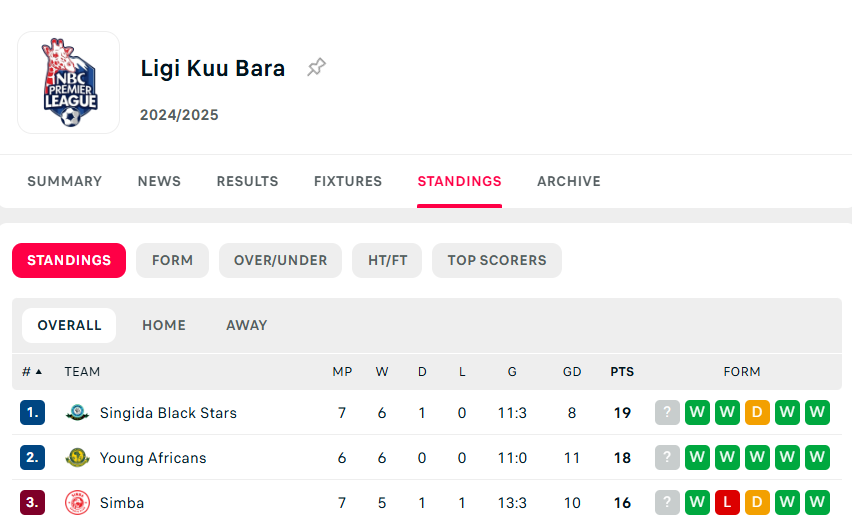Select the Away standings toggle

pyautogui.click(x=246, y=325)
